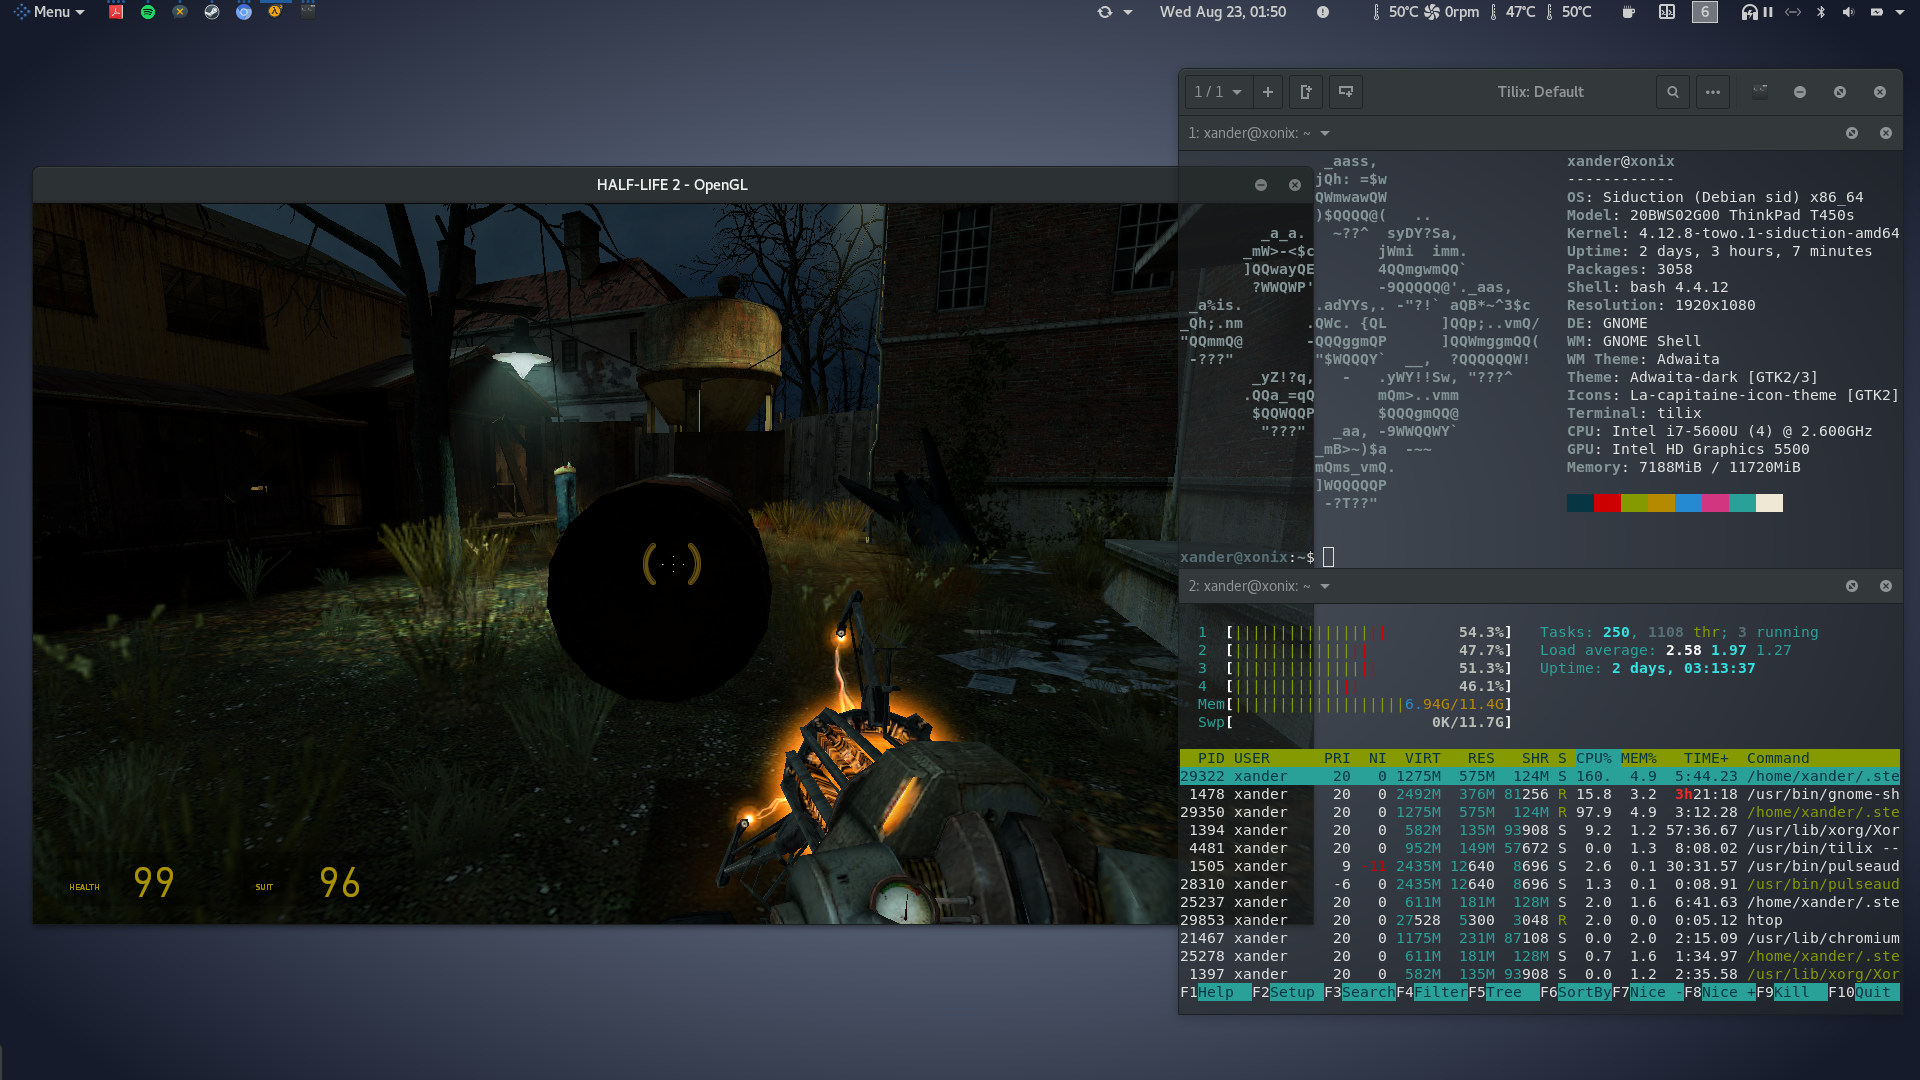Add a new Tilix session with plus button
This screenshot has height=1080, width=1920.
click(1267, 92)
